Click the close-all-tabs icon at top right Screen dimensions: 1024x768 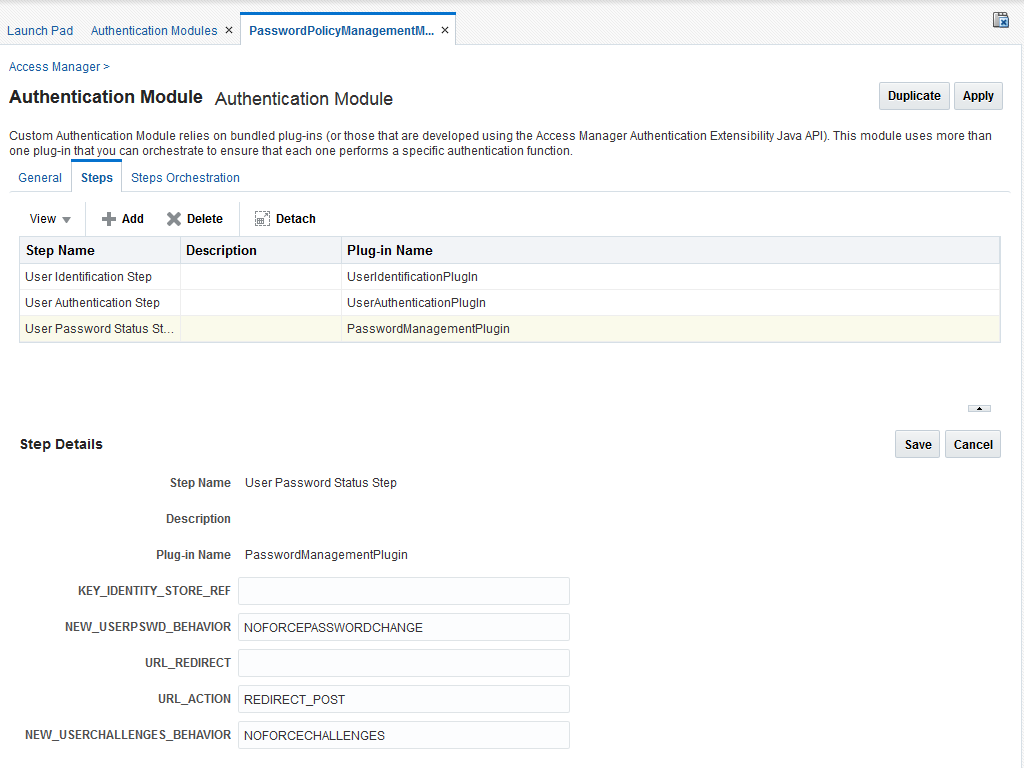1000,20
